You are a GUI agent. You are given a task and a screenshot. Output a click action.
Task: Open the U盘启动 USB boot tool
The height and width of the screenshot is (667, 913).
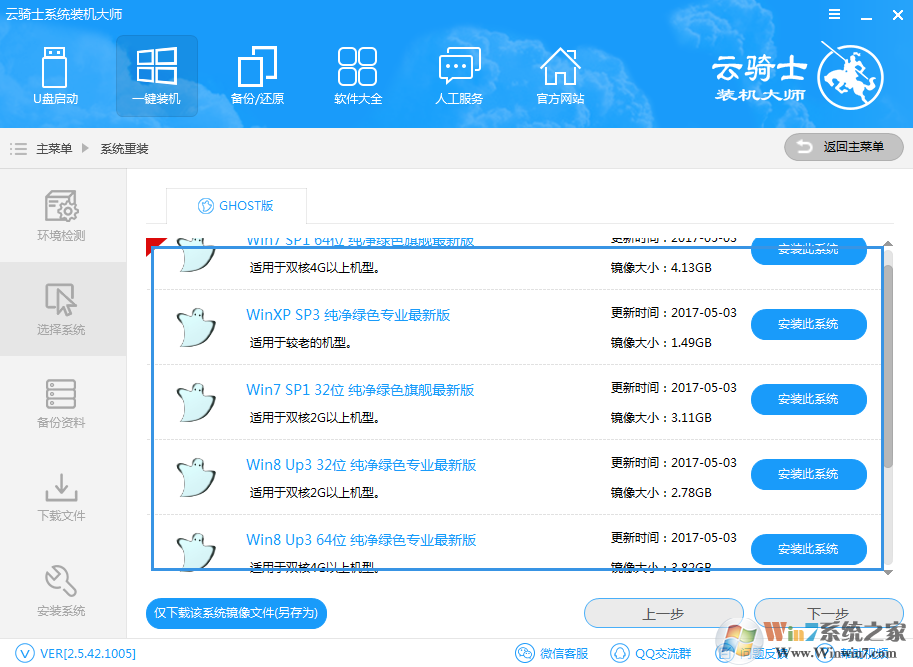tap(55, 75)
